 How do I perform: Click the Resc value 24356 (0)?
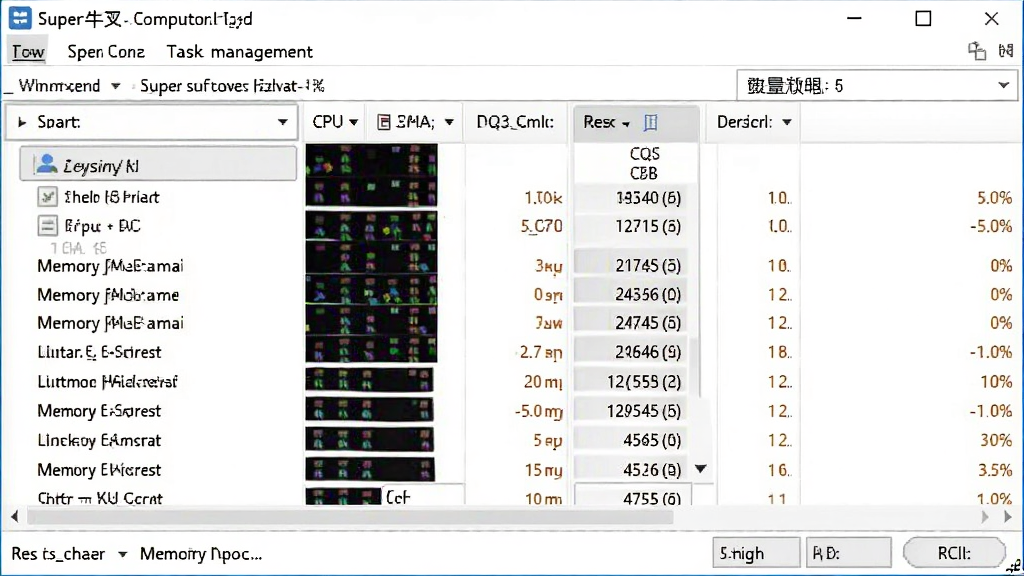(648, 295)
